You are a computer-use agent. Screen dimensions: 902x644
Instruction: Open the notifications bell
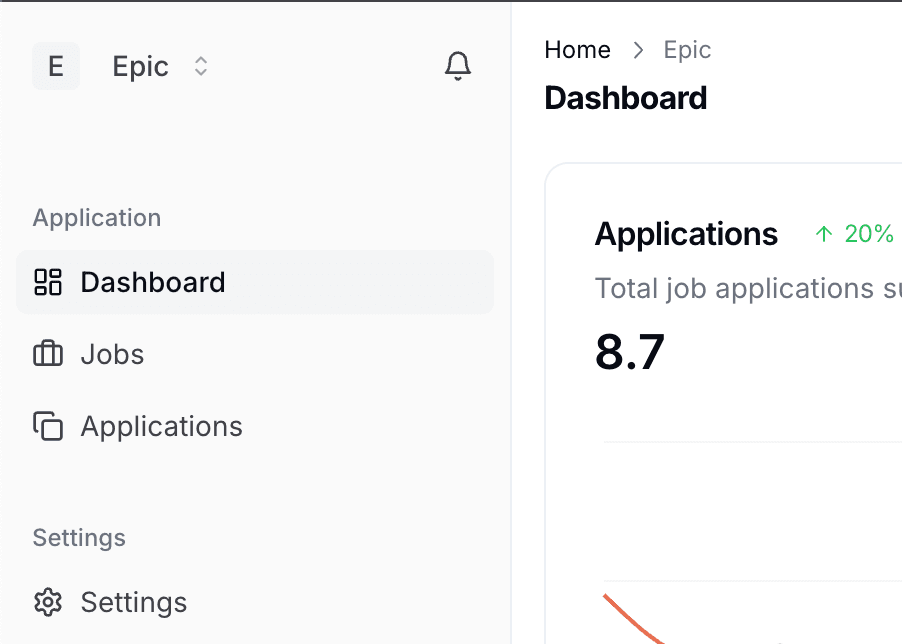[x=458, y=66]
